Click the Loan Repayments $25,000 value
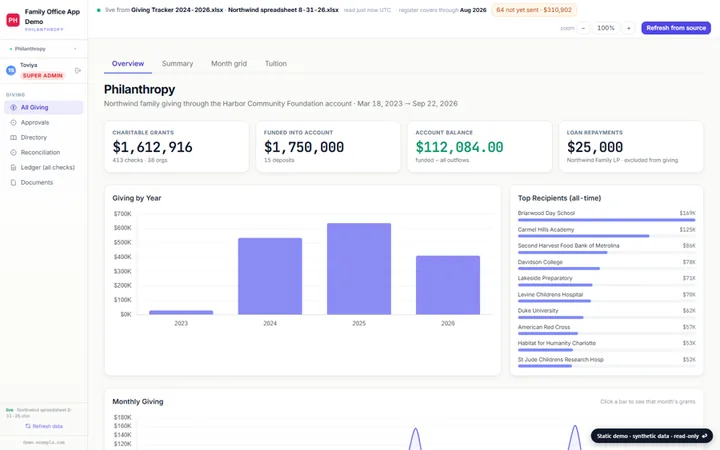This screenshot has height=450, width=720. (595, 147)
